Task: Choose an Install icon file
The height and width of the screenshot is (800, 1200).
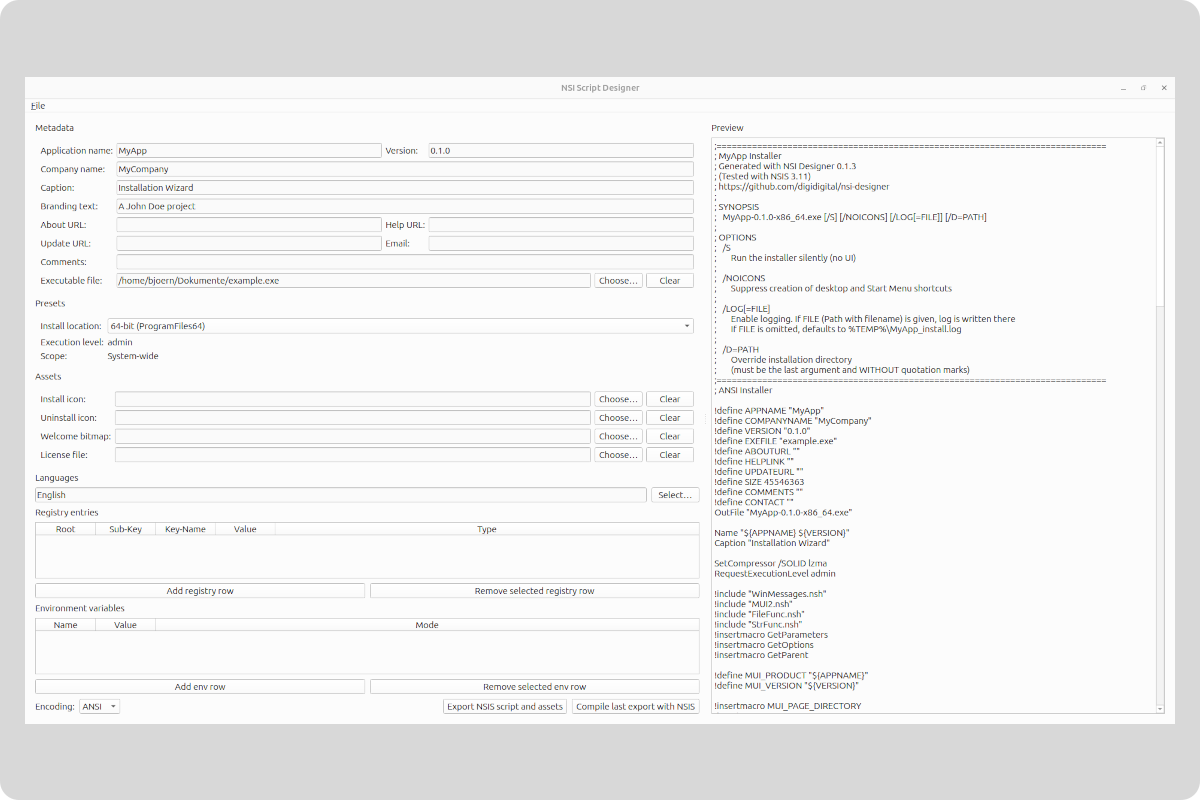Action: pos(618,398)
